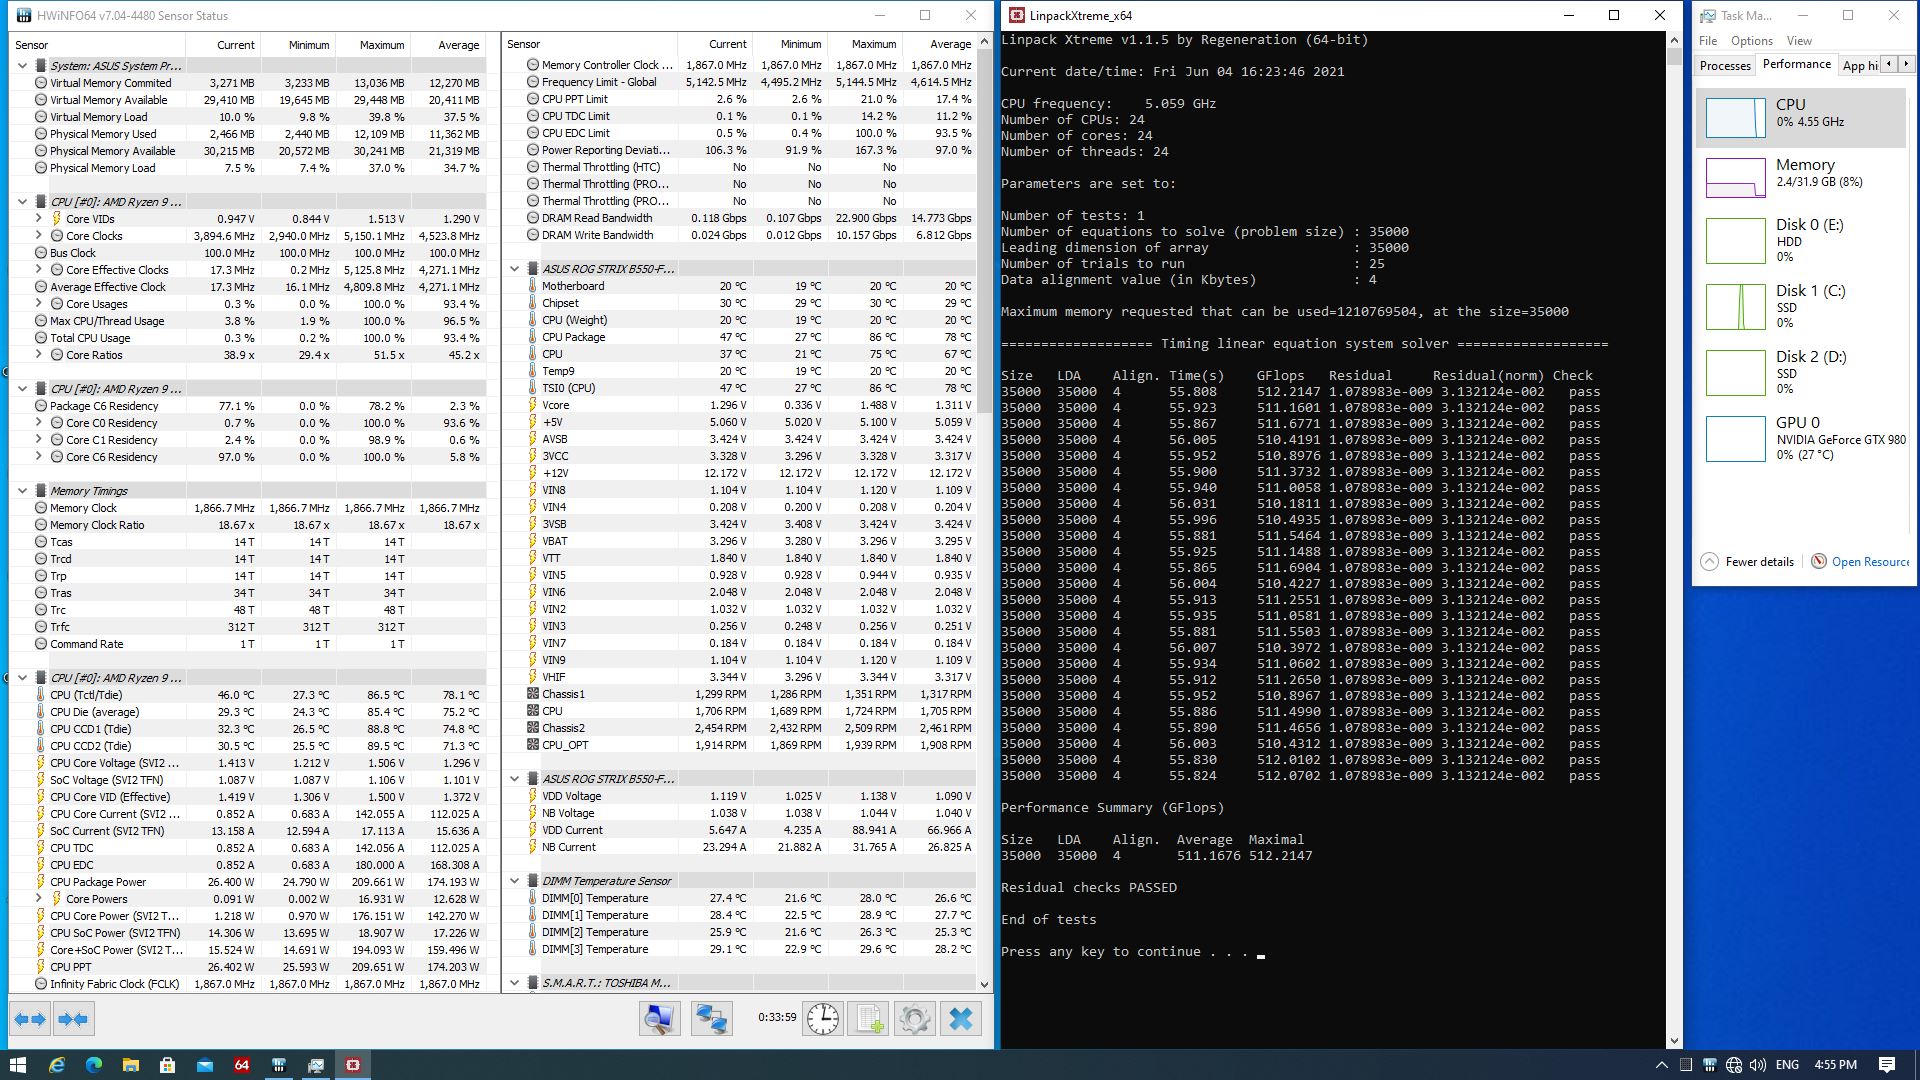Open the File menu in Task Manager
The image size is (1920, 1080).
(x=1708, y=41)
